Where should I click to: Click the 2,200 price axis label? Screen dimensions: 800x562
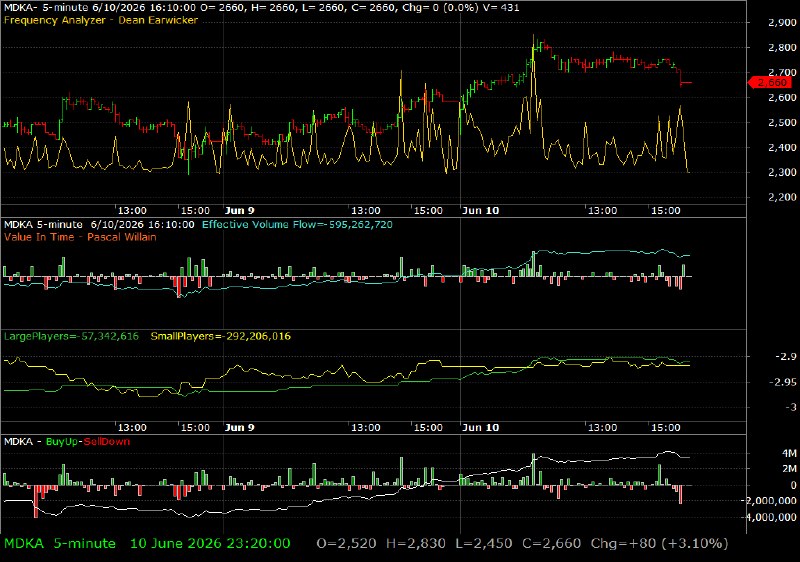click(782, 197)
